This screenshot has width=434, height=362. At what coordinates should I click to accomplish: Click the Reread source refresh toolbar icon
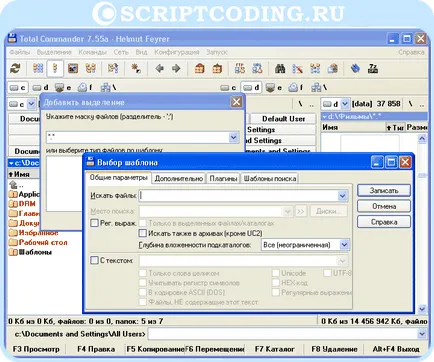(x=15, y=69)
